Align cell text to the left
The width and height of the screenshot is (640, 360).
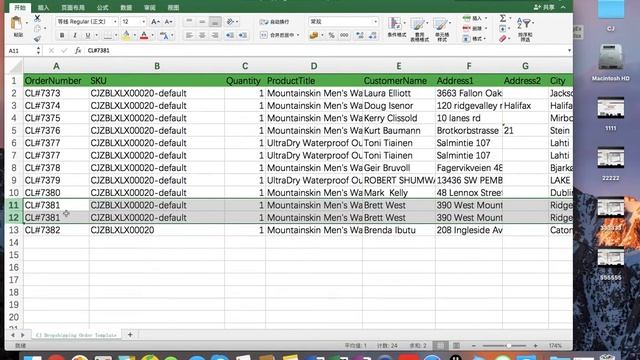coord(189,36)
